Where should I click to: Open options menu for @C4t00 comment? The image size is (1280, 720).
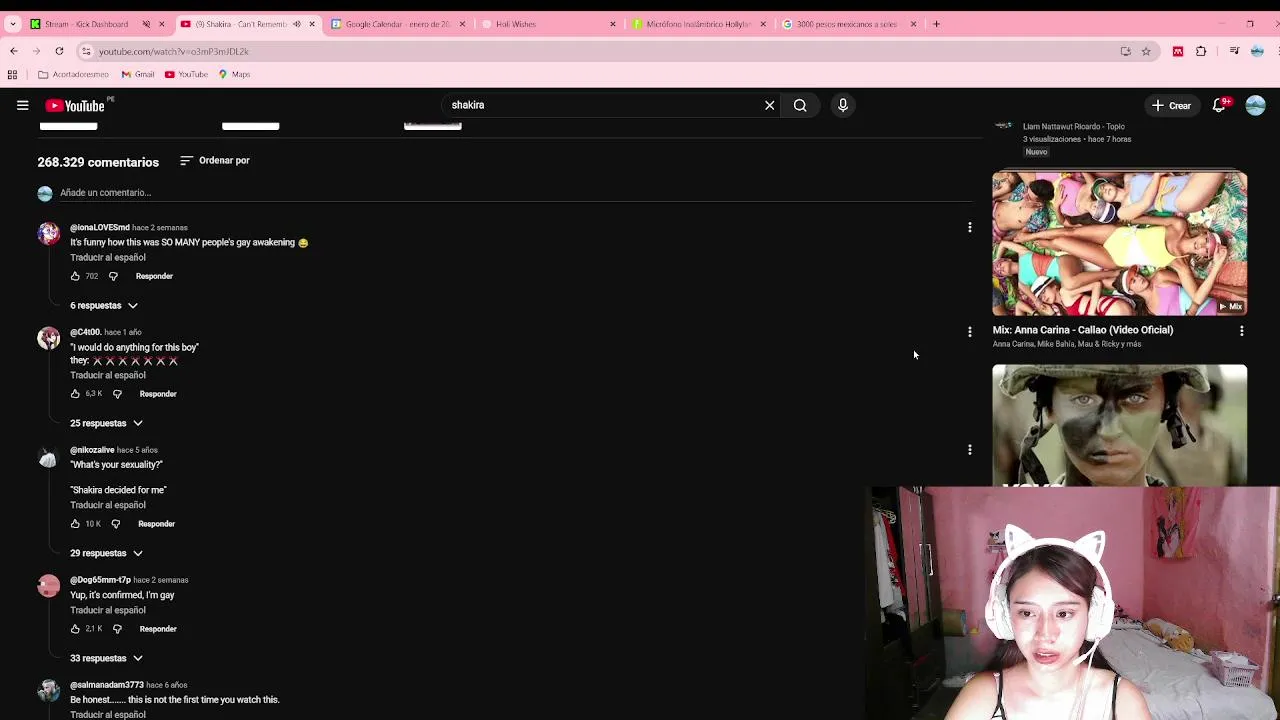click(969, 332)
